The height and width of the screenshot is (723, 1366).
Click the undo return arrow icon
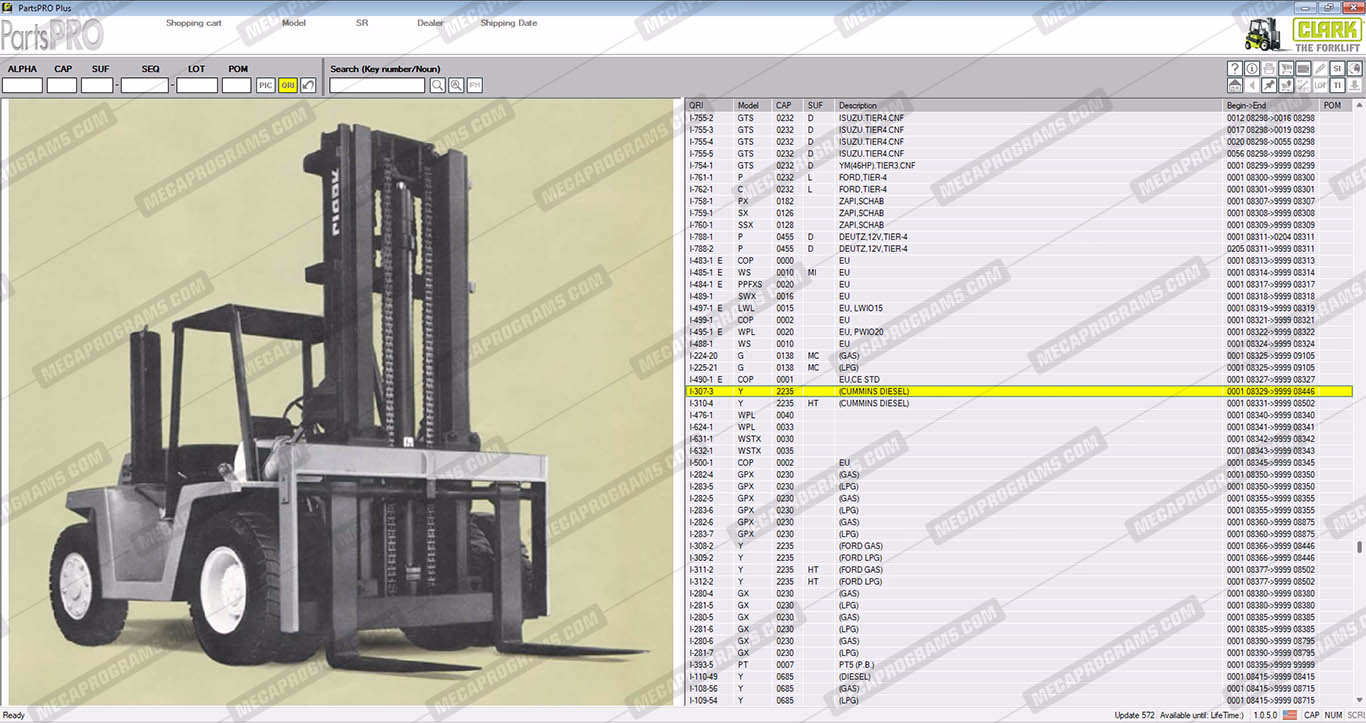tap(308, 85)
